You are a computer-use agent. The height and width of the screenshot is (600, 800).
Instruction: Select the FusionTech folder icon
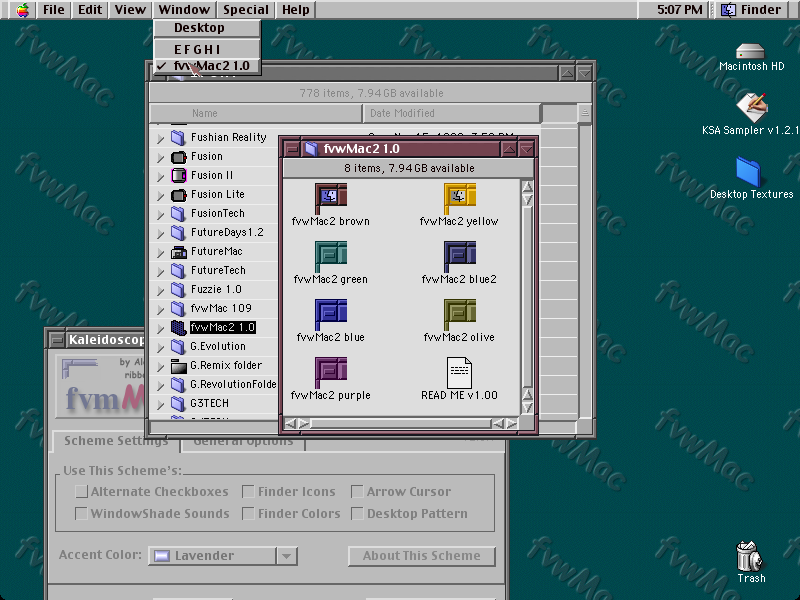(x=178, y=213)
